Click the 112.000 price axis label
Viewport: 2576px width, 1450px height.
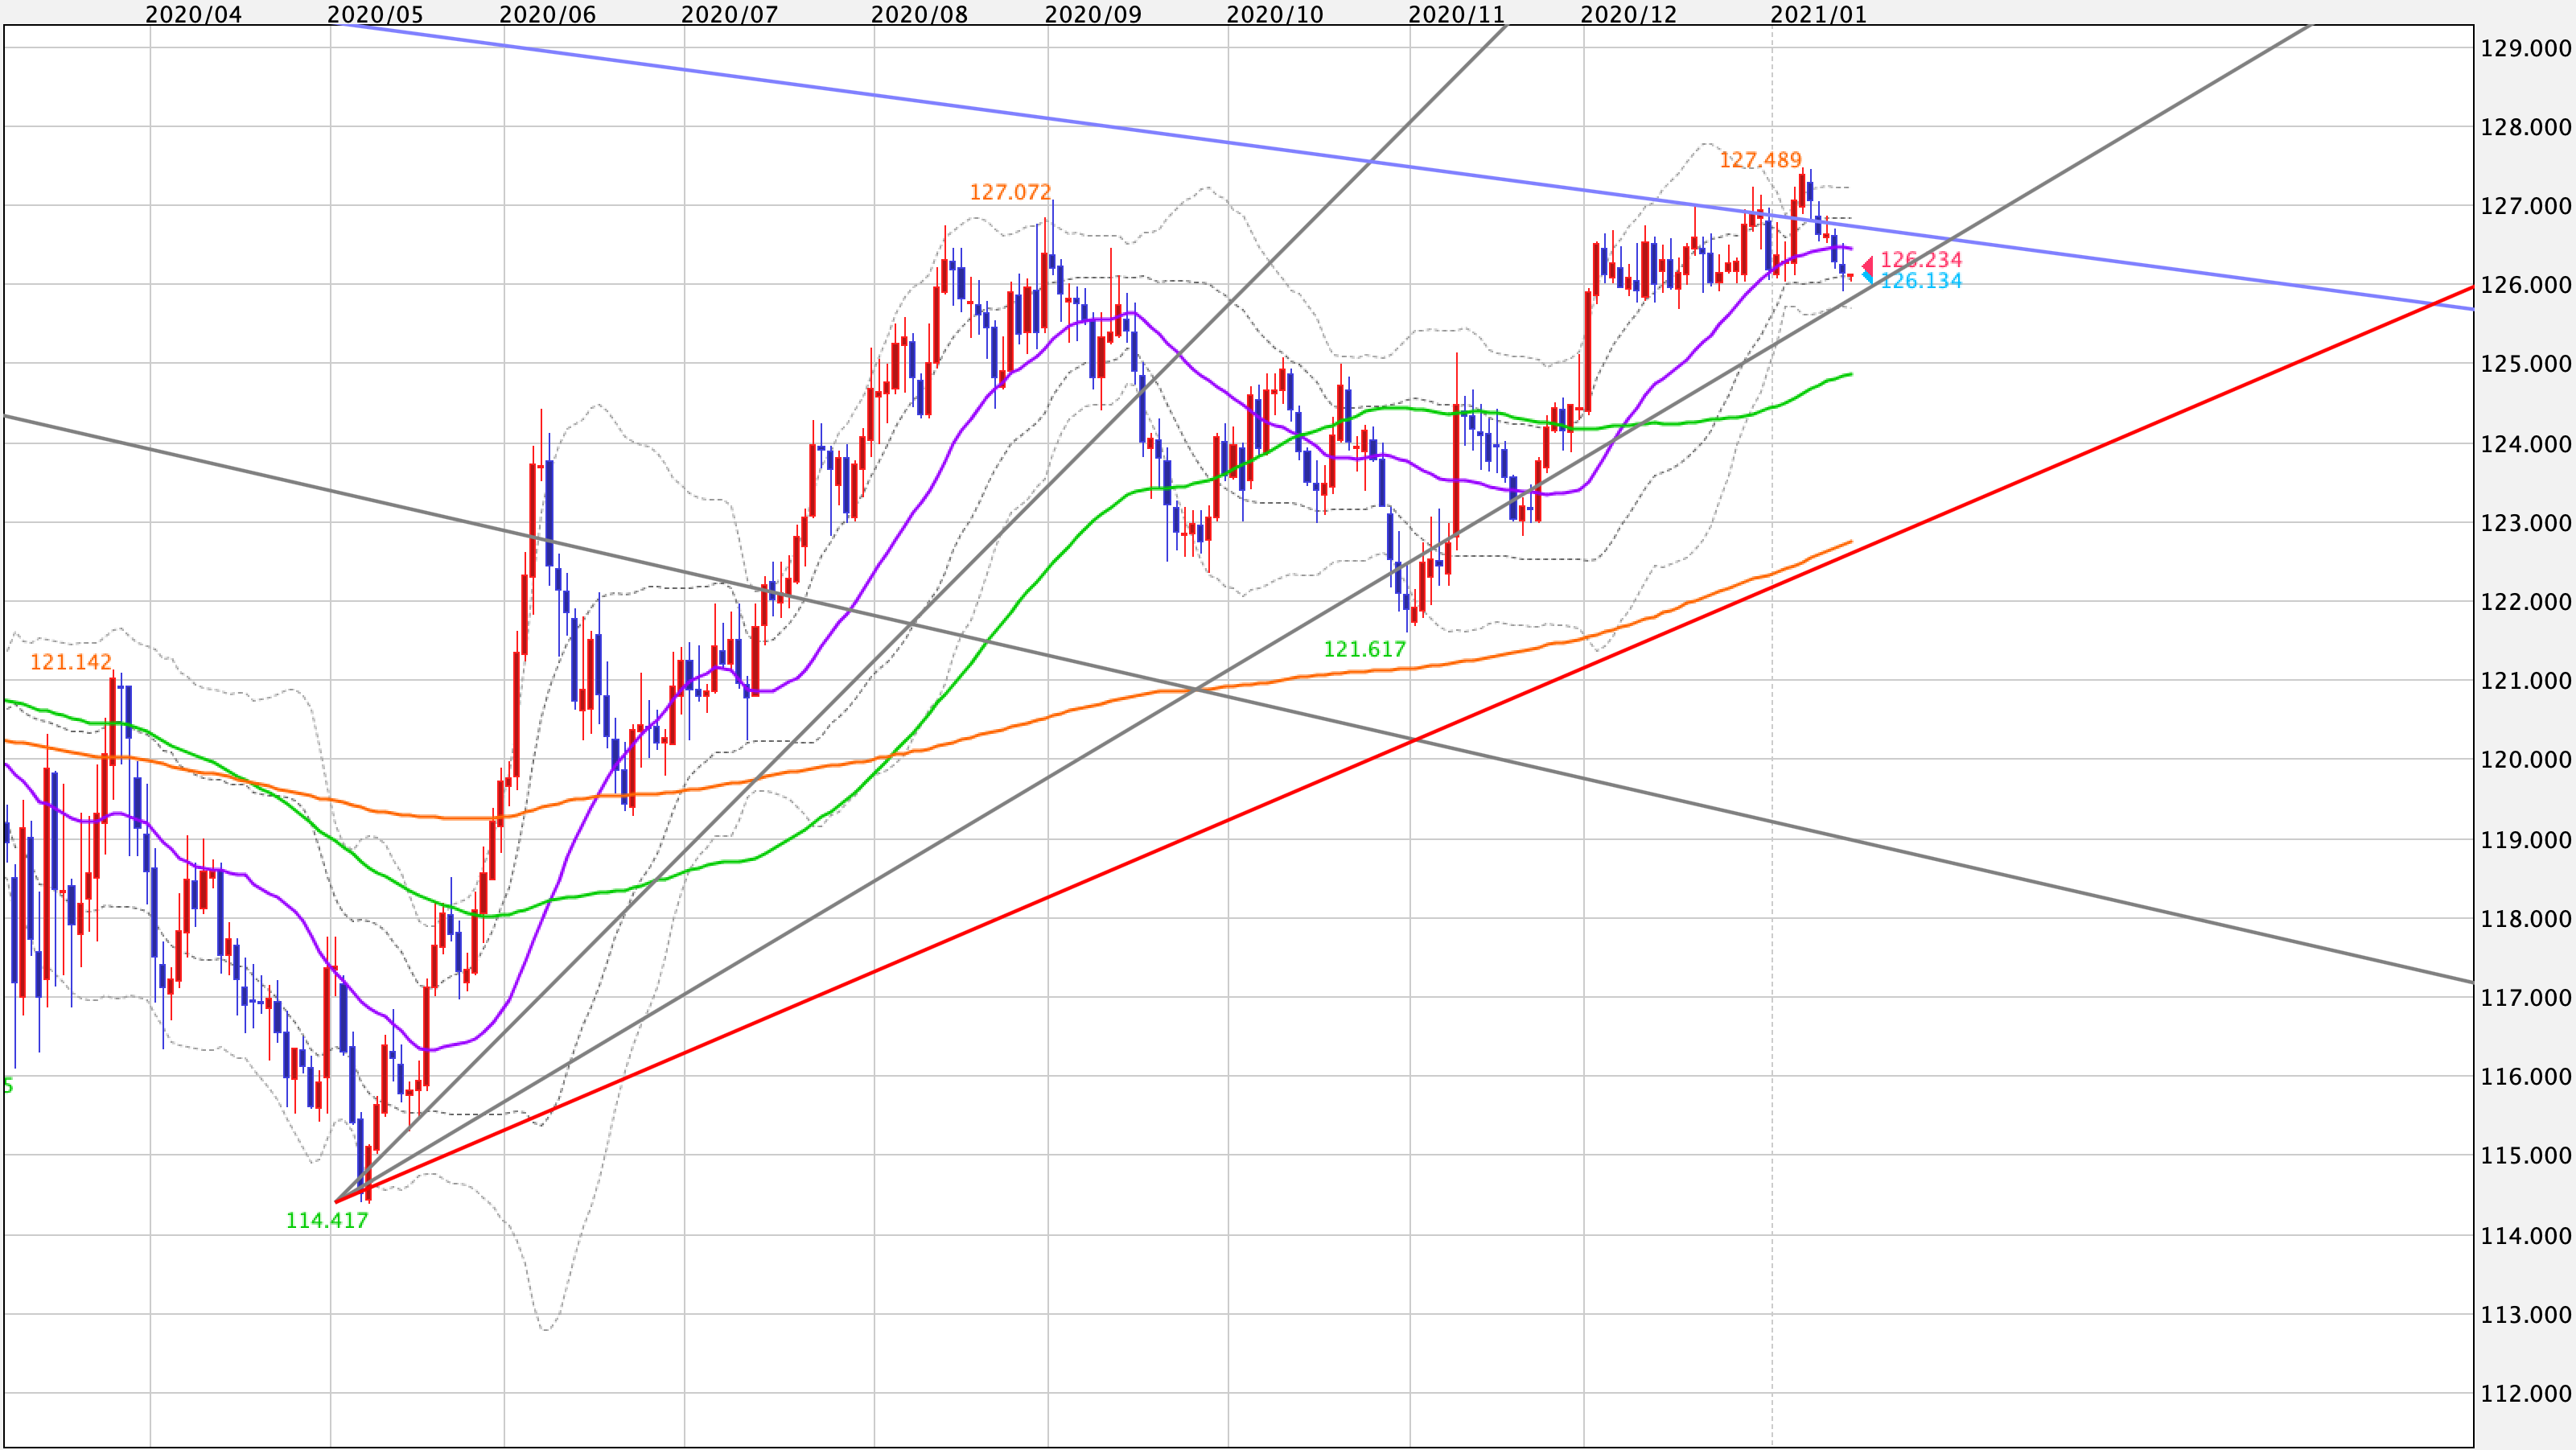click(2526, 1394)
